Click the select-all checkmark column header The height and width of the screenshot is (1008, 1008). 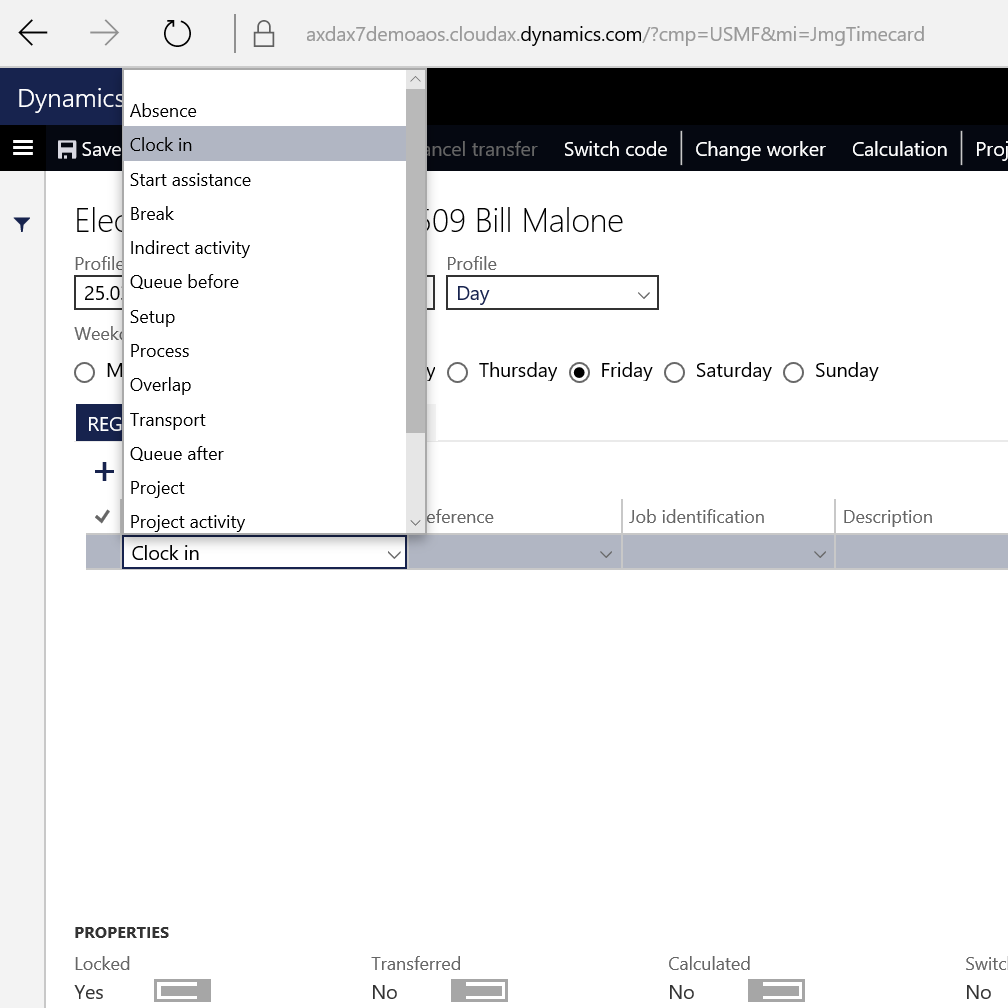102,517
